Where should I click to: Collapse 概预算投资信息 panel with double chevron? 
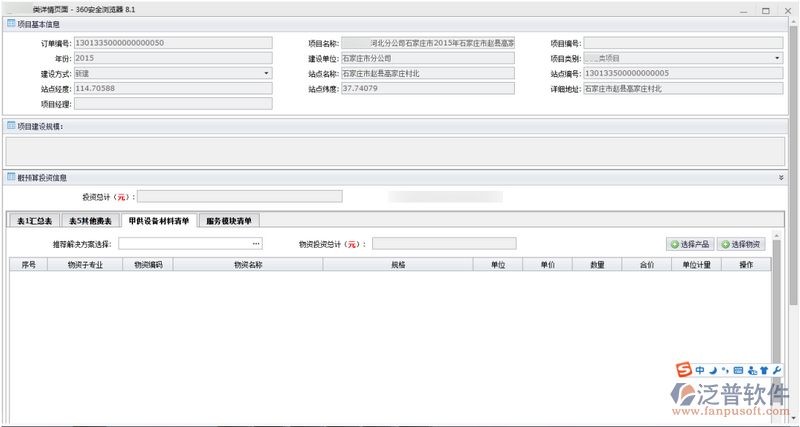(x=781, y=178)
